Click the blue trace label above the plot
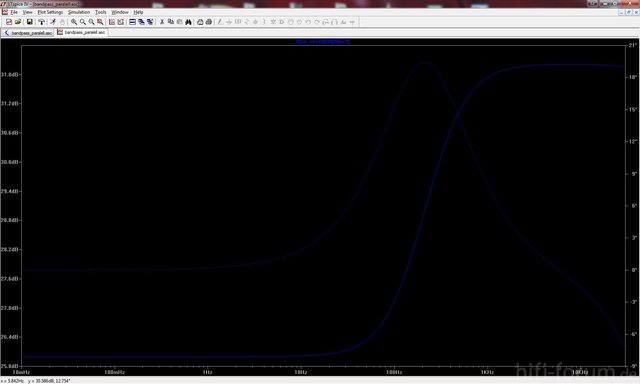The width and height of the screenshot is (640, 384). click(323, 42)
